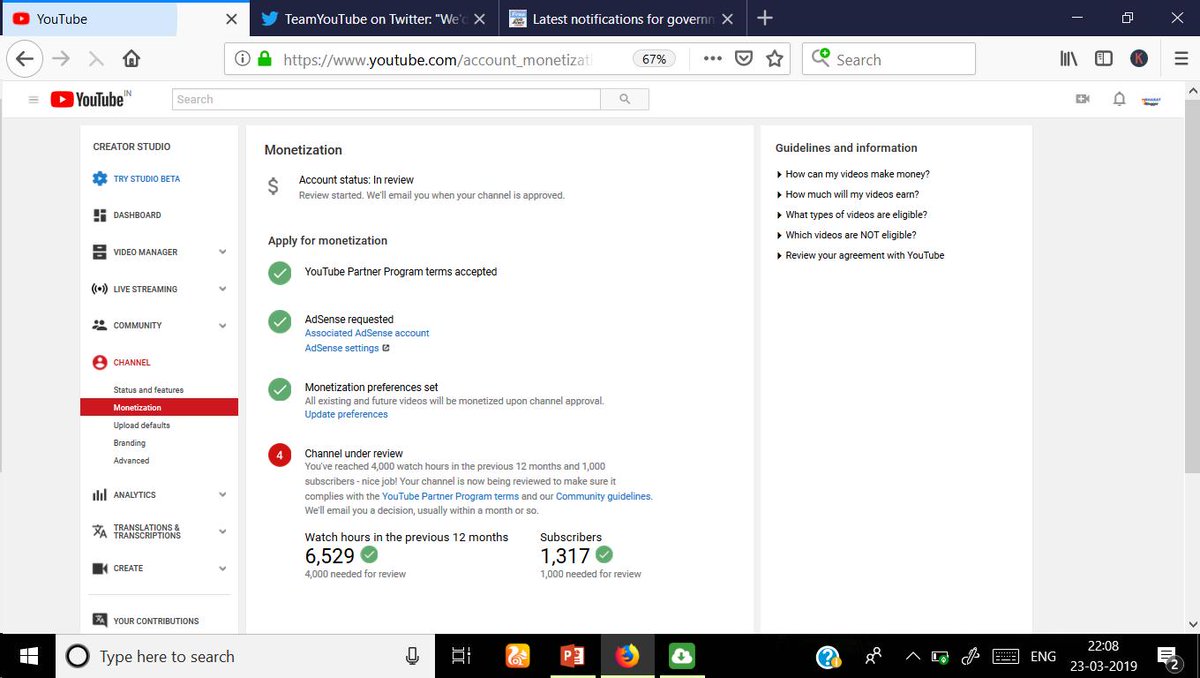Click the YouTube hamburger guide icon
This screenshot has height=678, width=1200.
coord(33,99)
